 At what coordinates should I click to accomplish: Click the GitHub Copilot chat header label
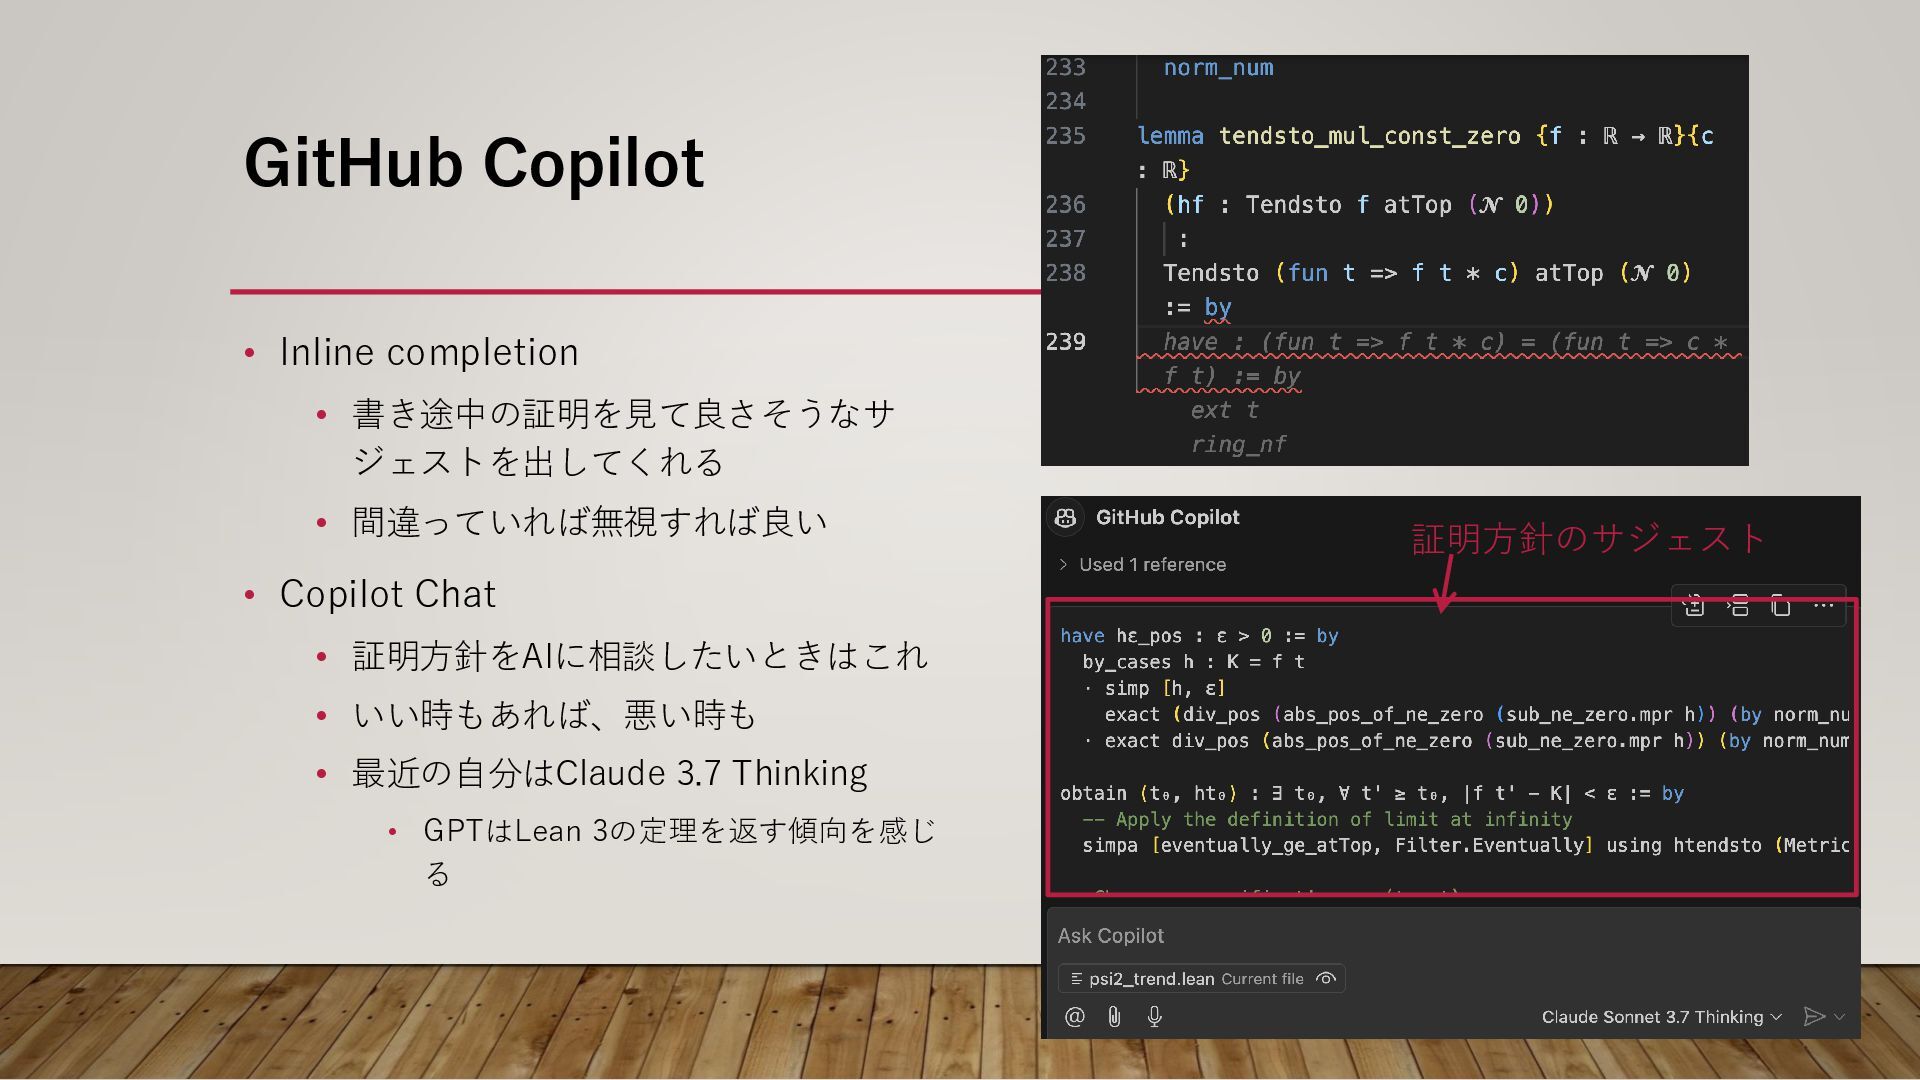click(x=1167, y=517)
